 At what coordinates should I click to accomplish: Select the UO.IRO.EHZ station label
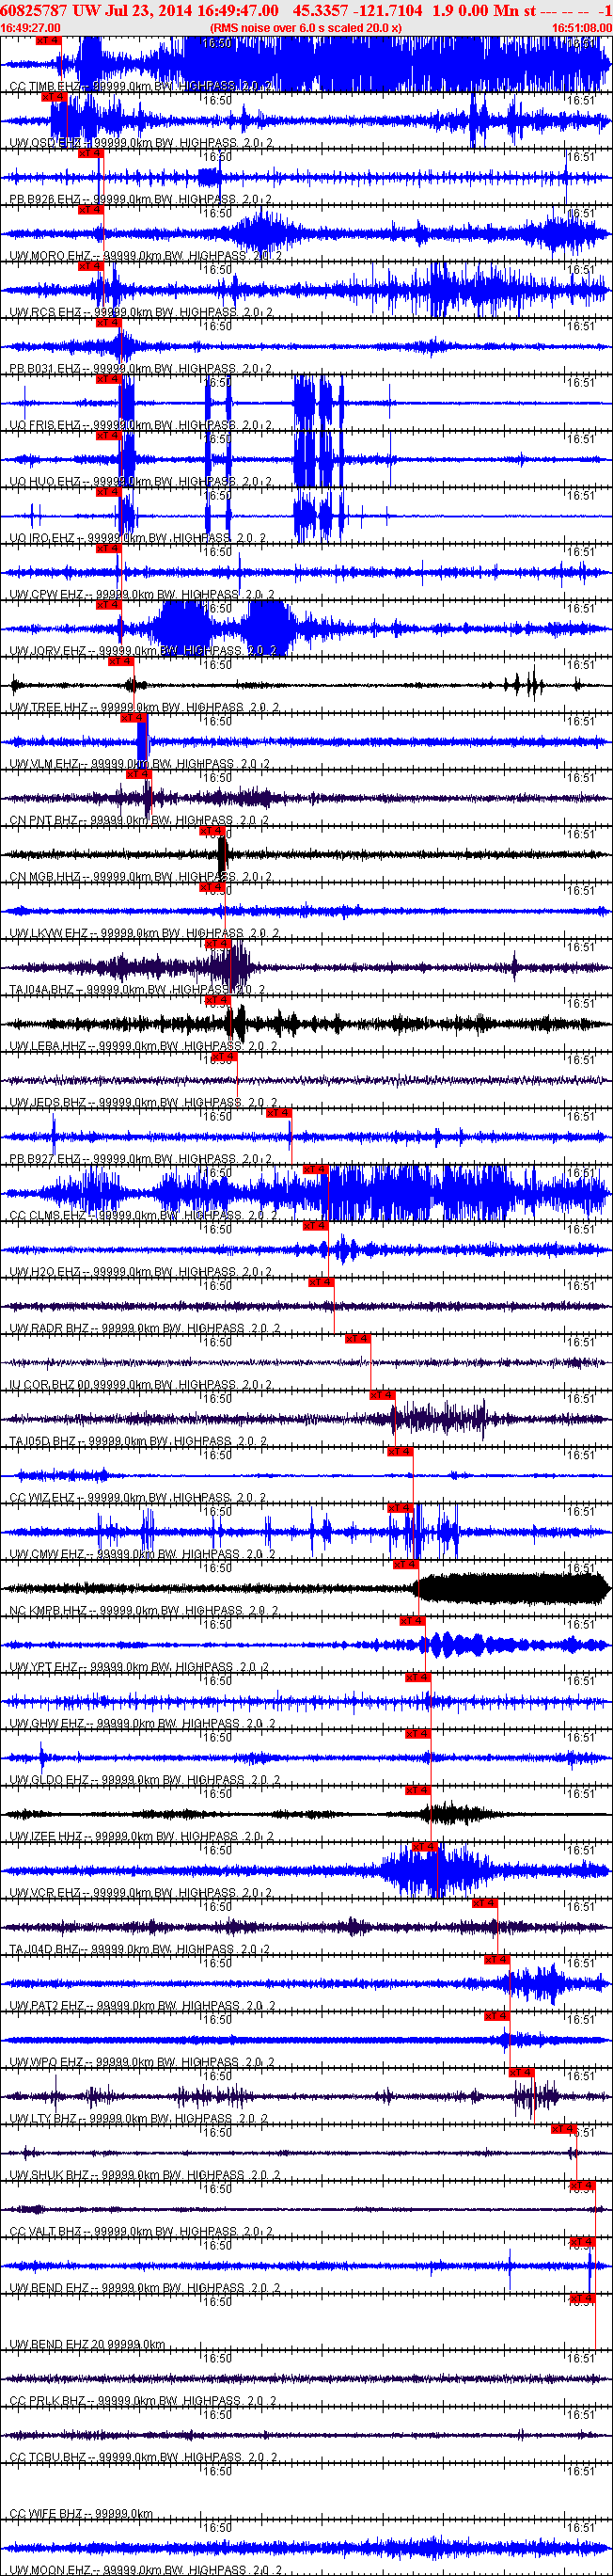coord(137,538)
